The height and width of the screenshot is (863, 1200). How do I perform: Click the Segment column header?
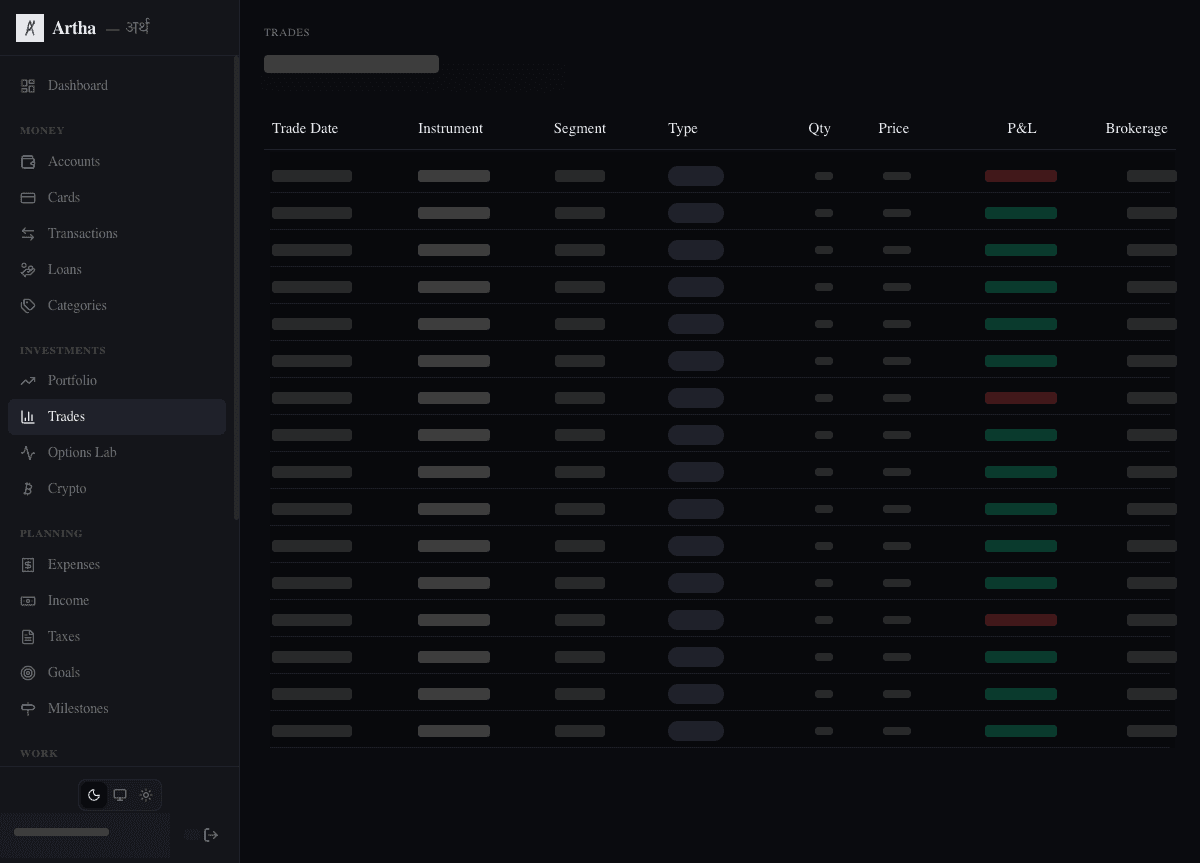tap(580, 129)
